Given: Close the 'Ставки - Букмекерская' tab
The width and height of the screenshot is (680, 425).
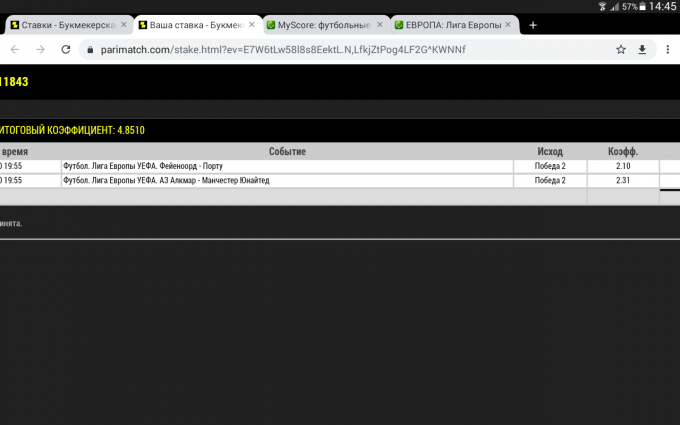Looking at the screenshot, I should 124,25.
